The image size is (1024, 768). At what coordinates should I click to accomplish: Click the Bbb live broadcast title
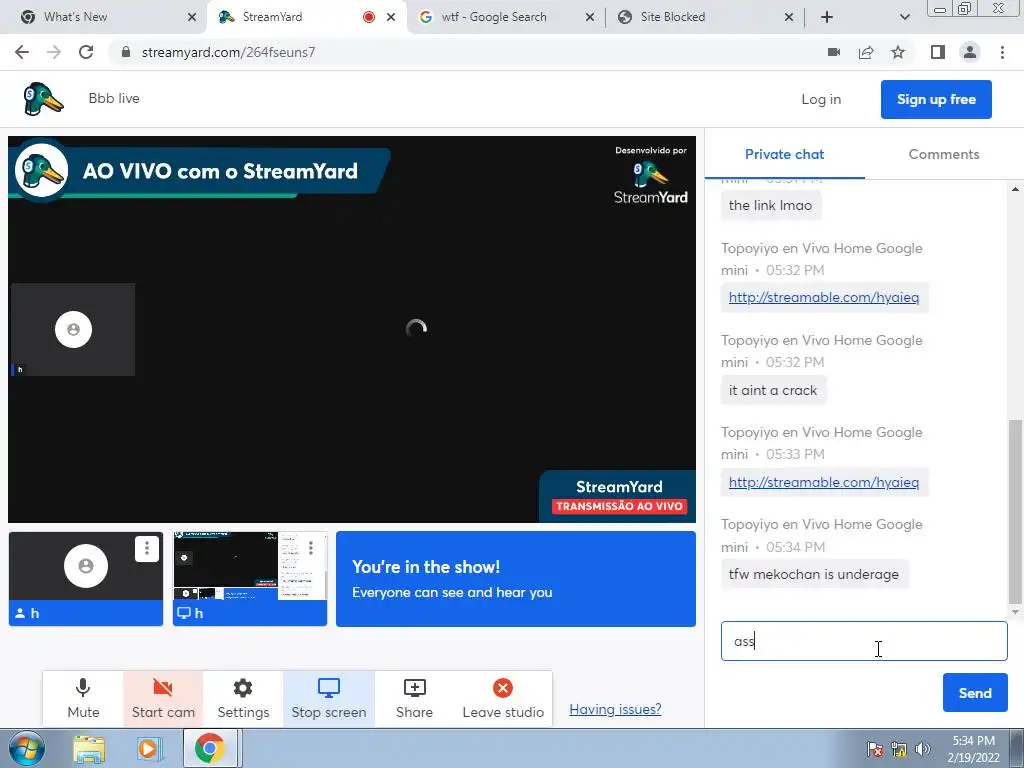(114, 98)
